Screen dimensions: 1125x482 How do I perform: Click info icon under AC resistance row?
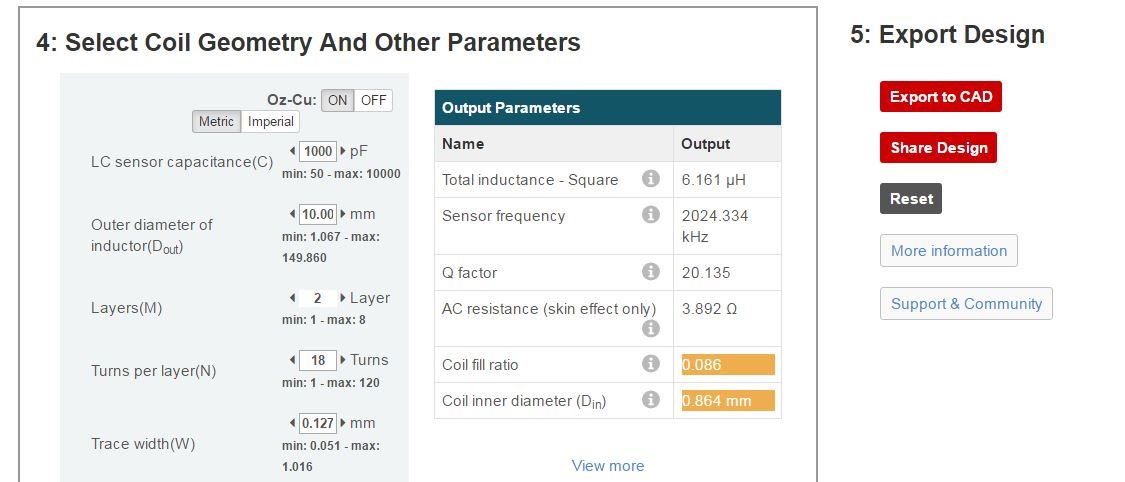[x=651, y=328]
